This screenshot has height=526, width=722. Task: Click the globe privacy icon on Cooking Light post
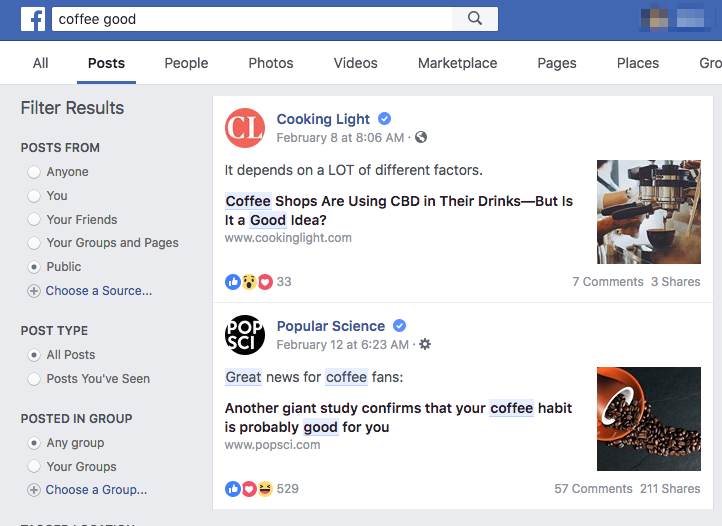coord(421,138)
